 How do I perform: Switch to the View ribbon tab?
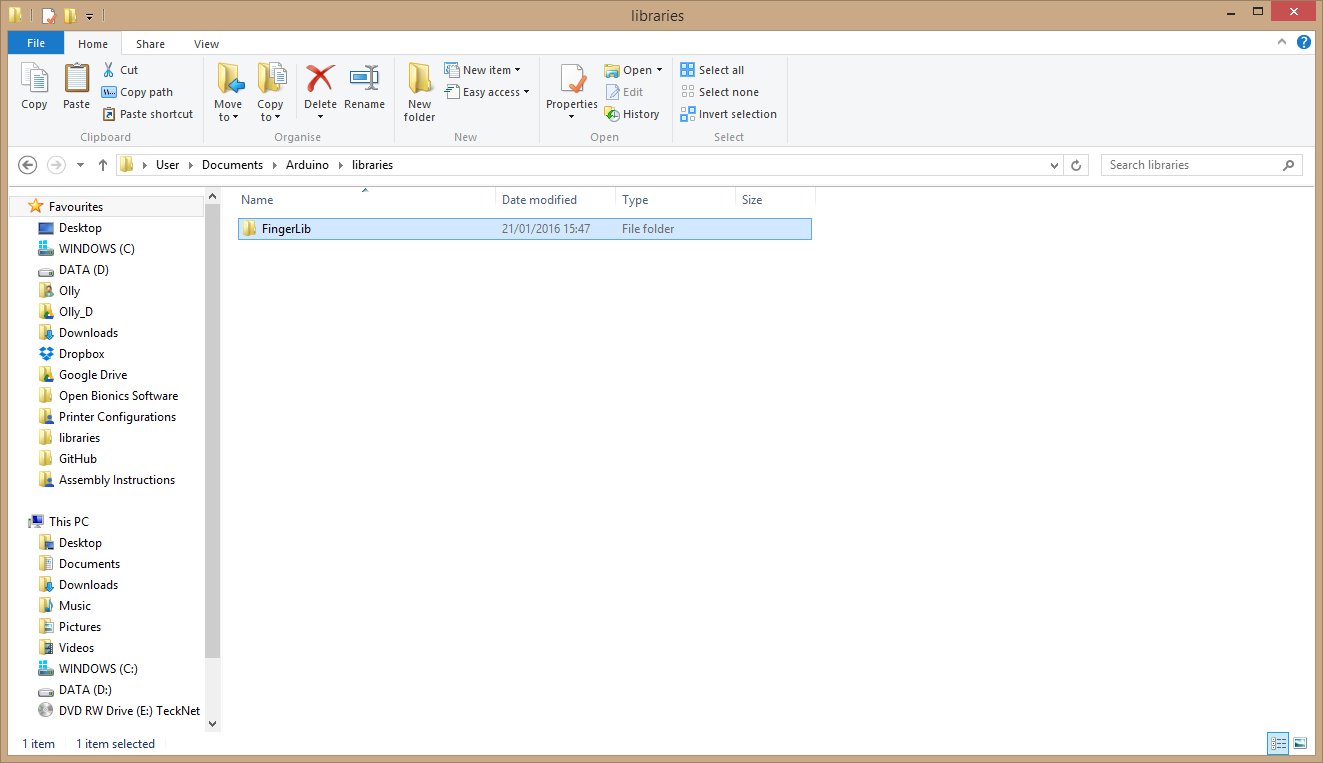207,44
